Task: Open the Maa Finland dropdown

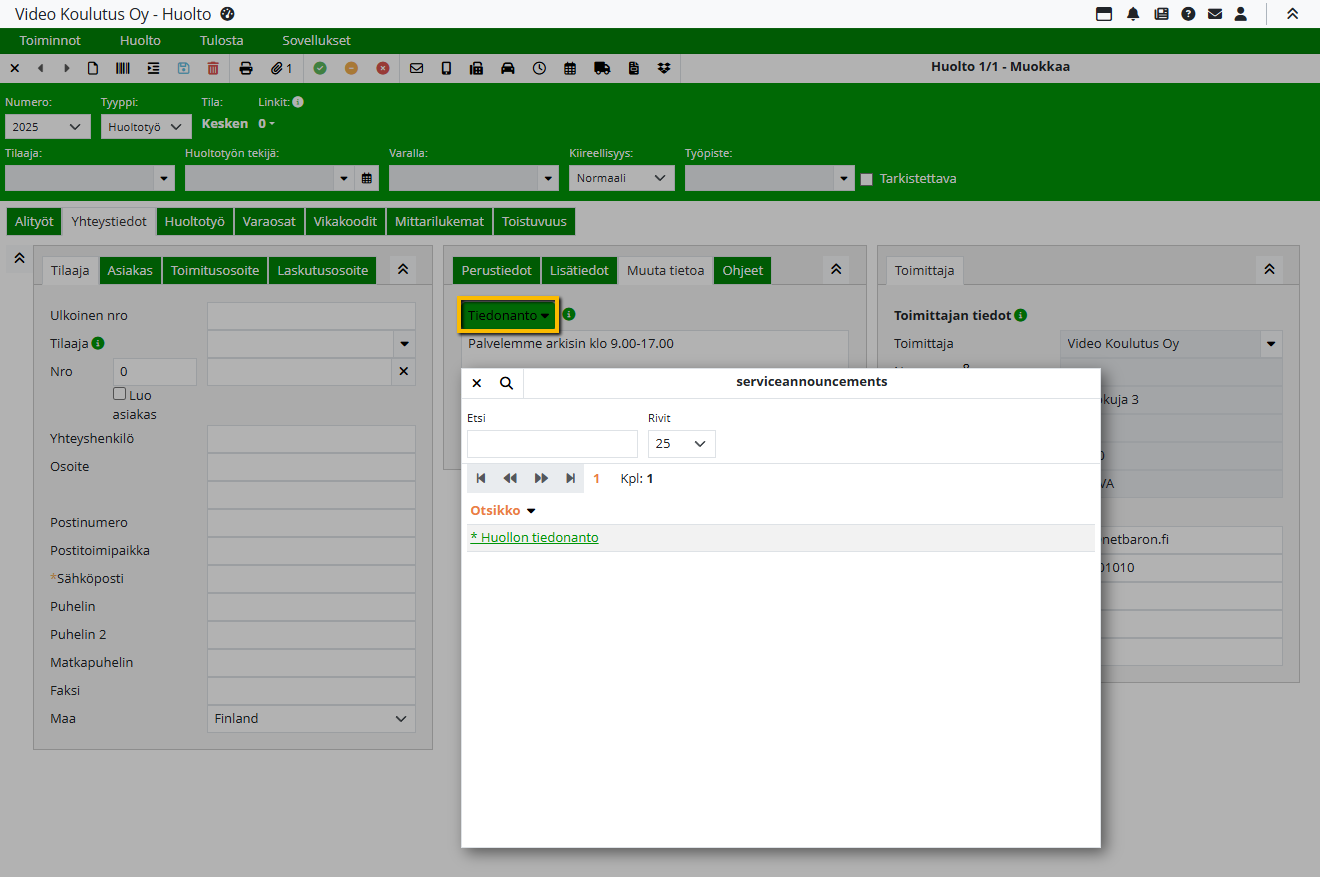Action: 311,719
